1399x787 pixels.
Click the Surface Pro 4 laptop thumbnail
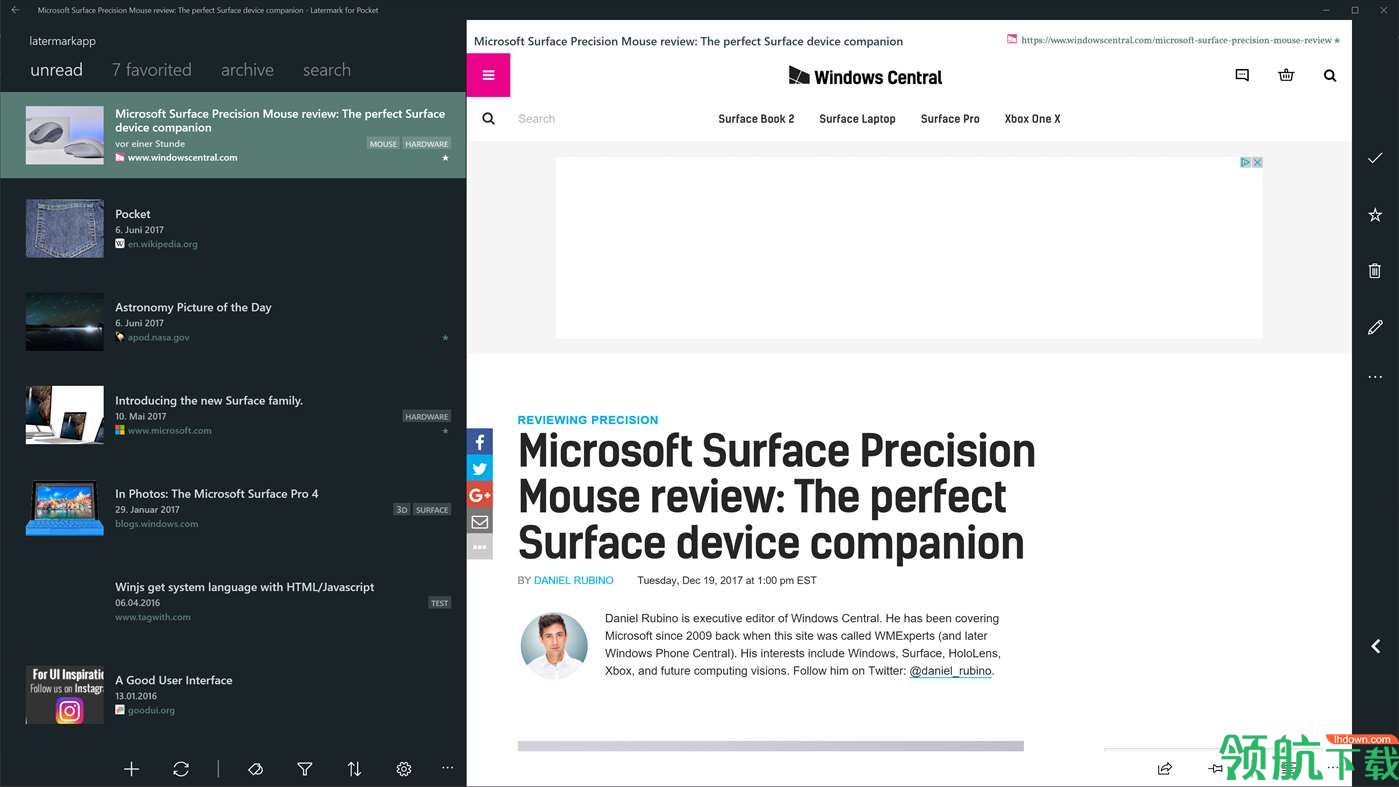(x=65, y=508)
